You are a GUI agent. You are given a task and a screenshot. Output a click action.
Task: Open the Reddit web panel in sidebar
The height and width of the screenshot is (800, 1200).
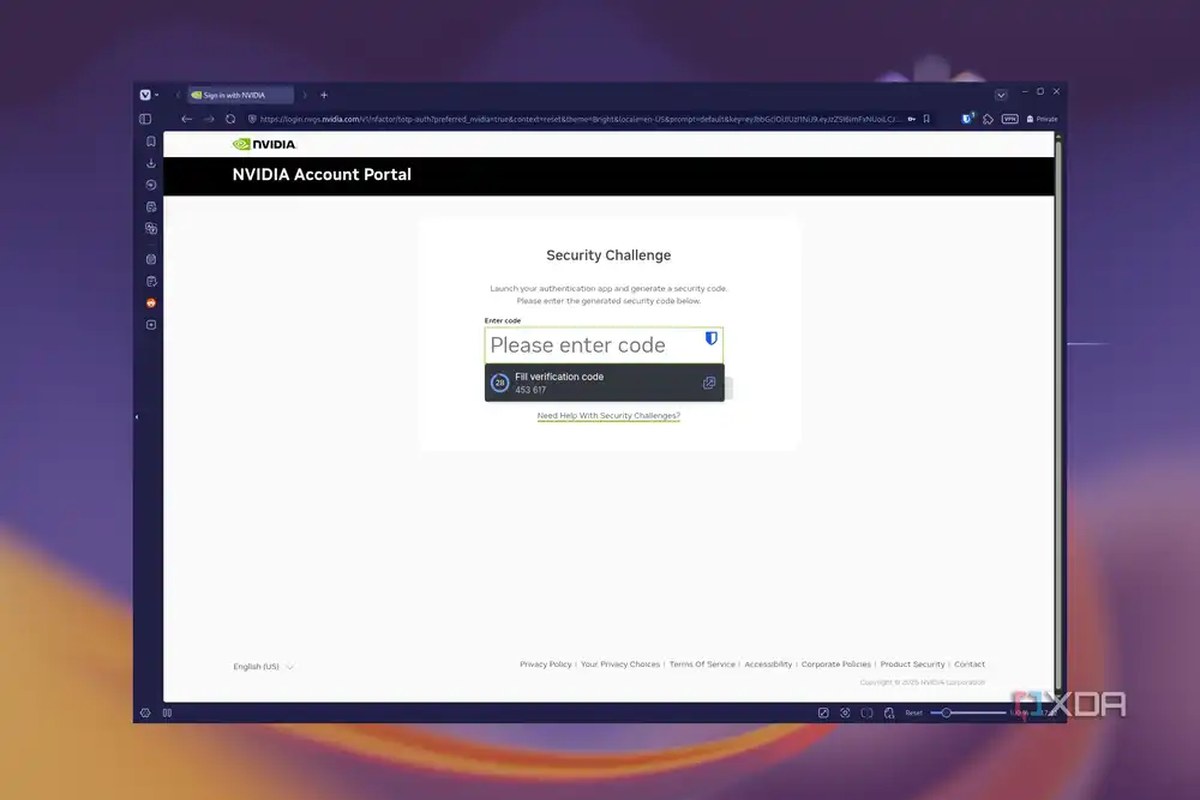(151, 303)
